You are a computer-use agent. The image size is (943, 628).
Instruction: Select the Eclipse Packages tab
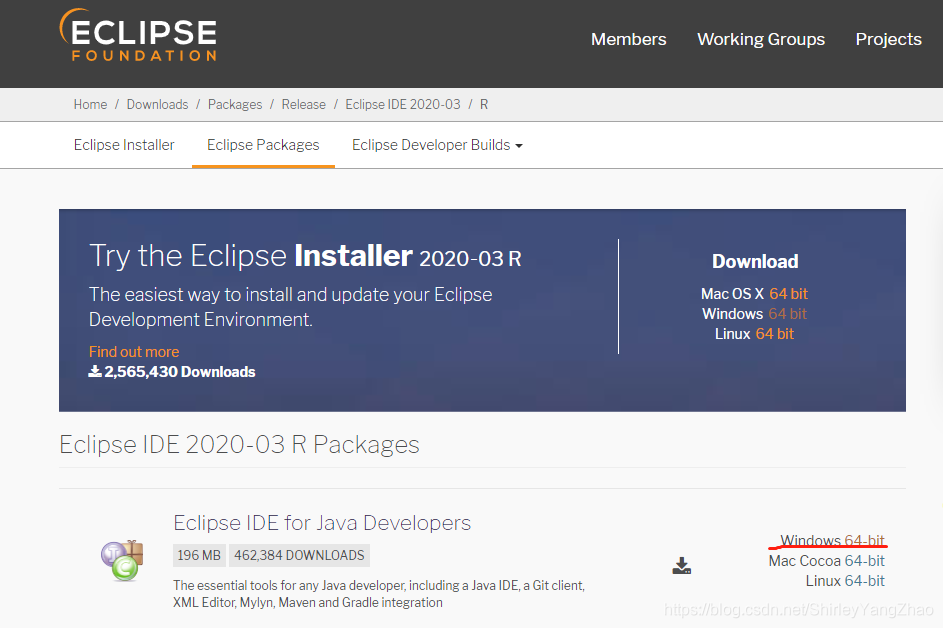point(263,145)
